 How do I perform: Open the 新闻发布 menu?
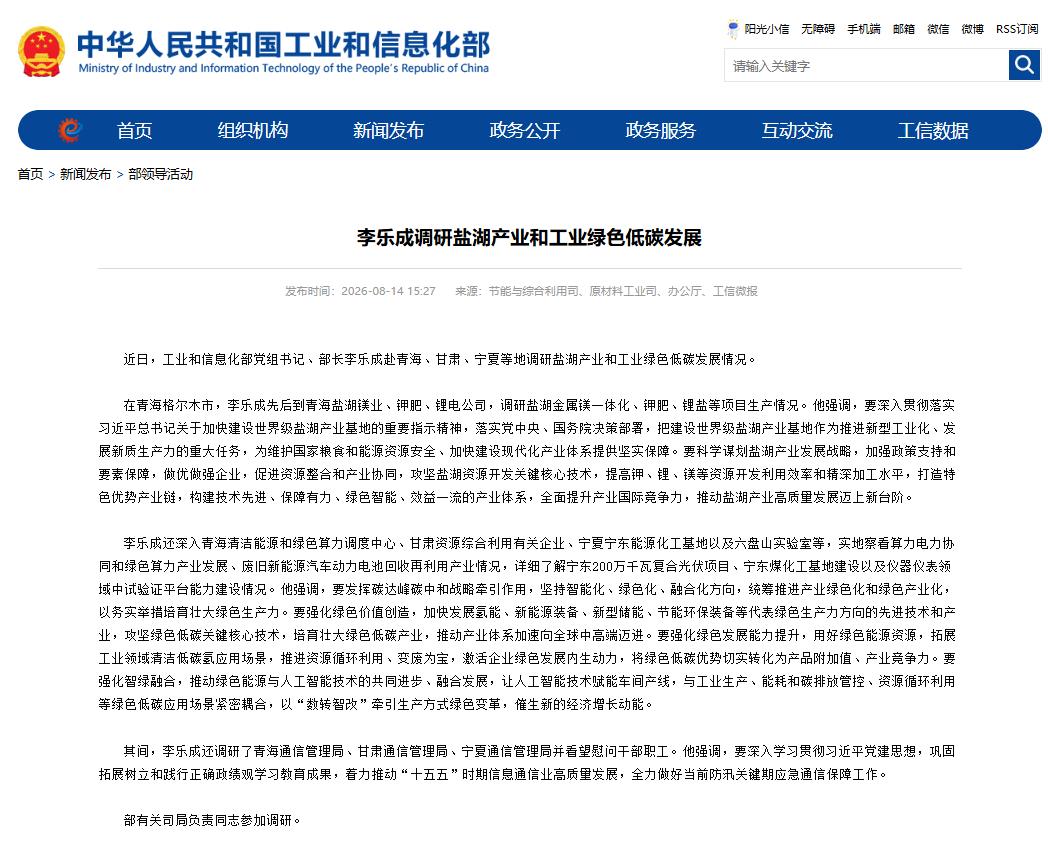point(388,130)
